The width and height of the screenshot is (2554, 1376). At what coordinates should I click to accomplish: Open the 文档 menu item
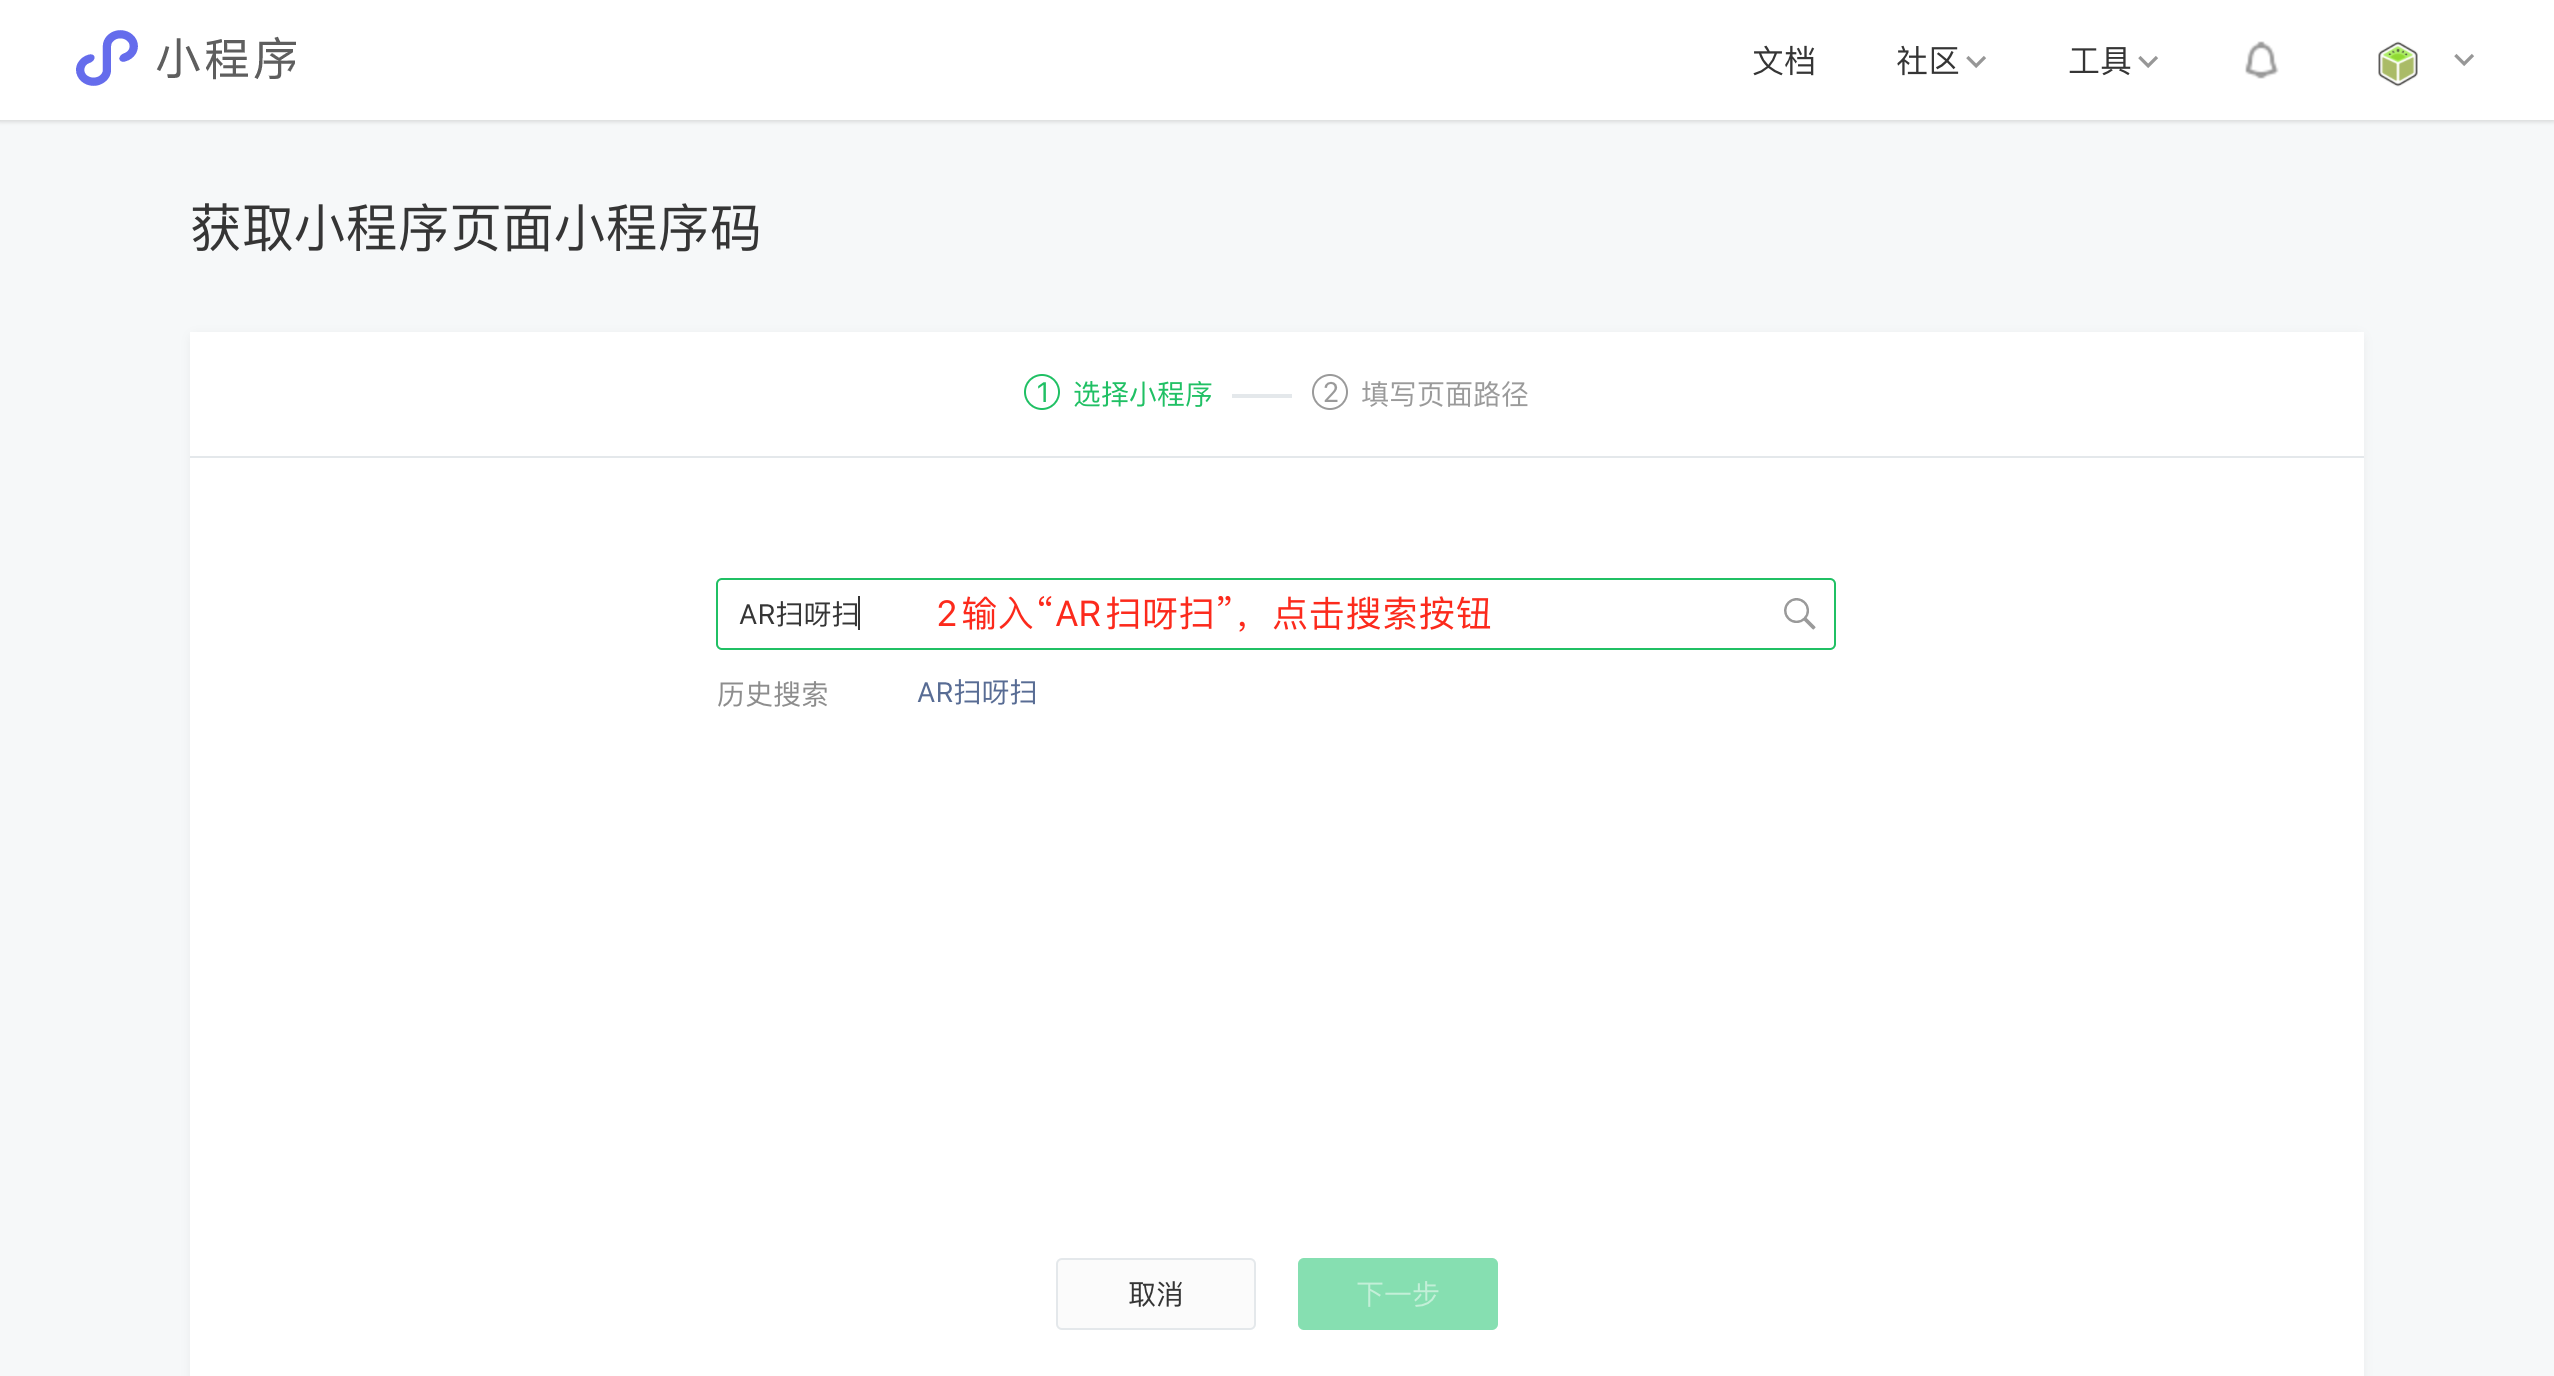(x=1783, y=61)
